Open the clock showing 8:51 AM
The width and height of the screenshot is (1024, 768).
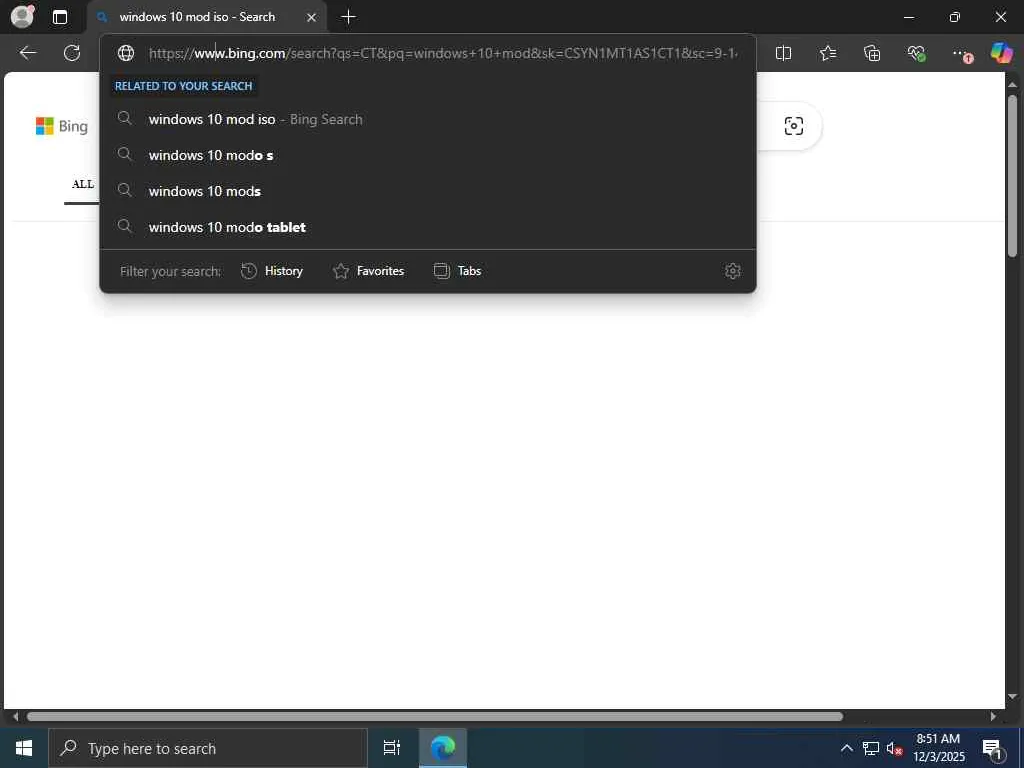pyautogui.click(x=938, y=748)
